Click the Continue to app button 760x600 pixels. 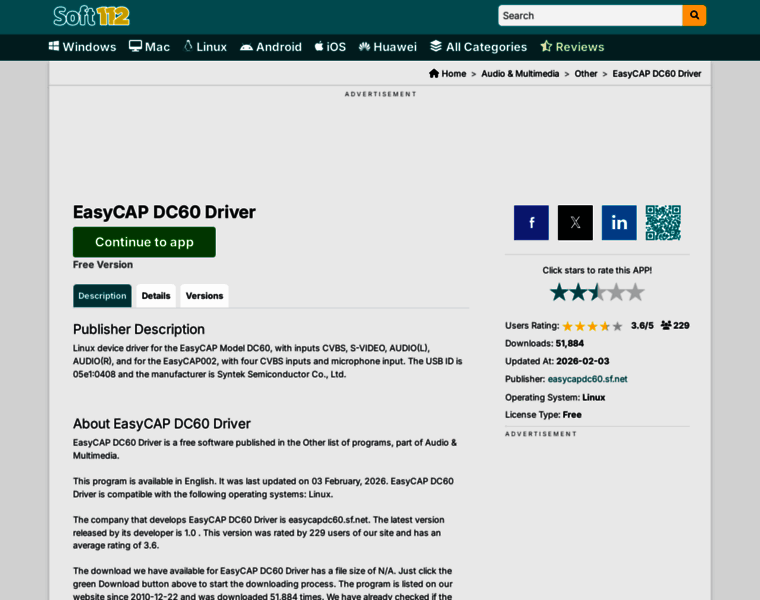tap(144, 242)
